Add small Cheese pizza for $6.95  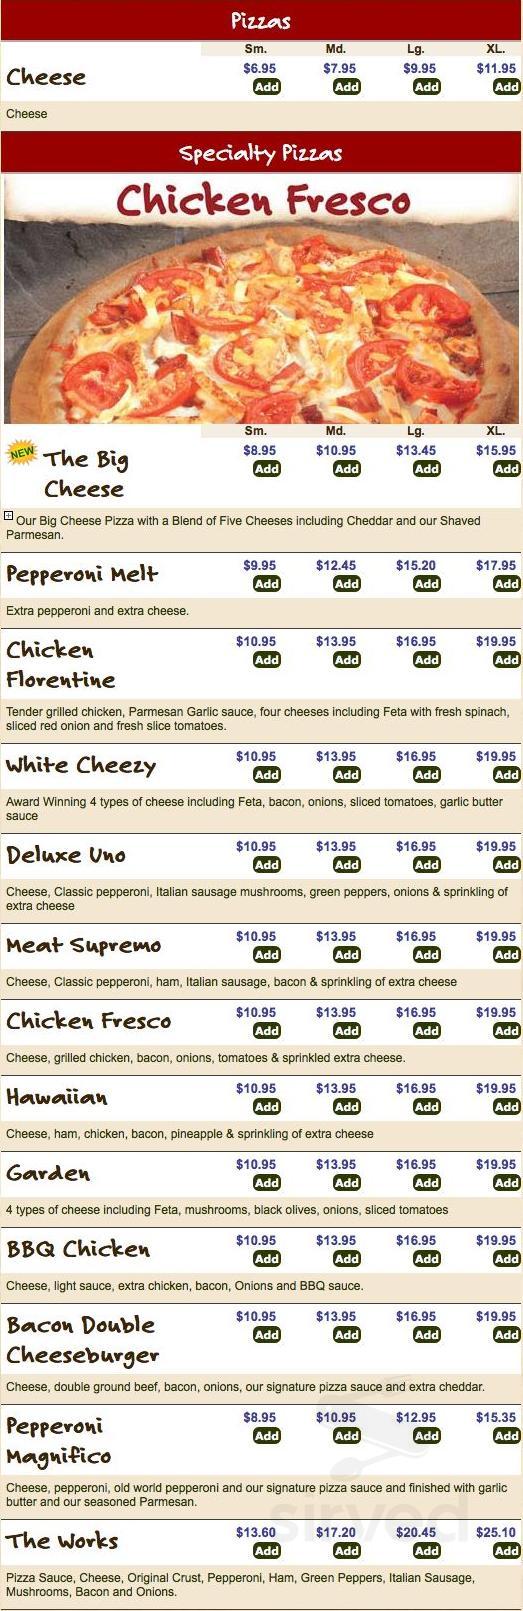point(266,87)
